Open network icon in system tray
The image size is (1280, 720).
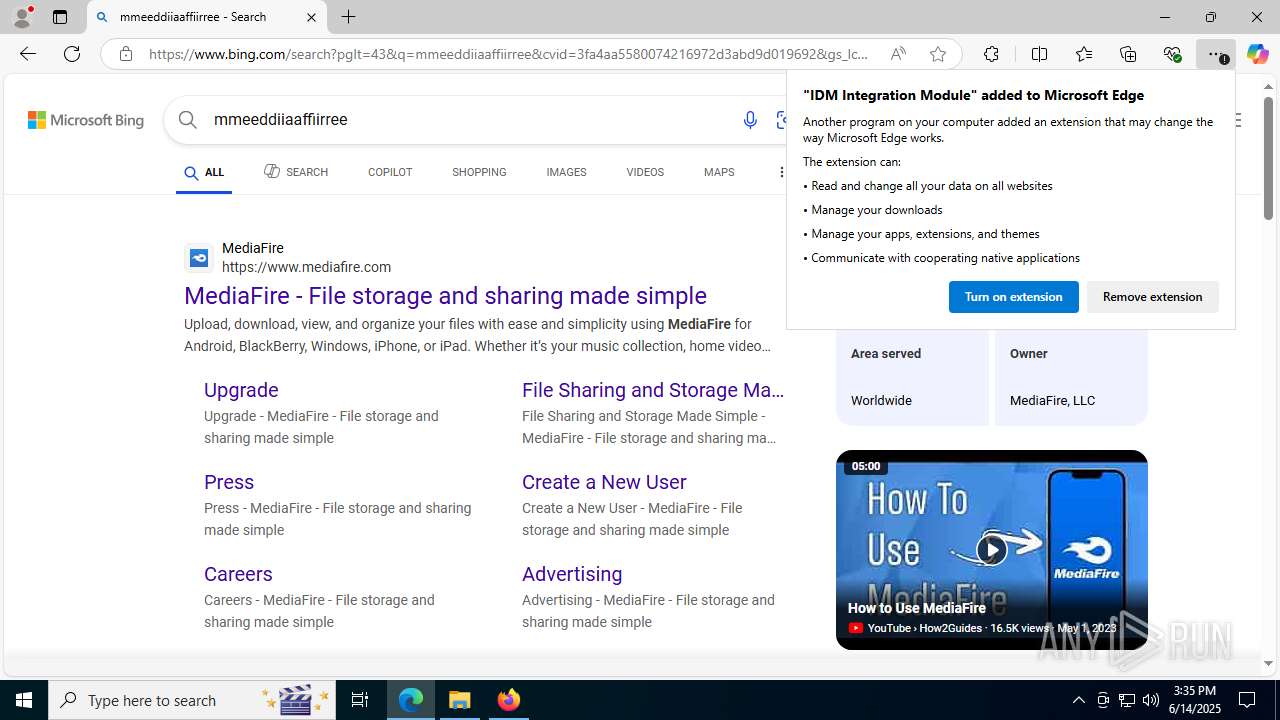point(1126,700)
